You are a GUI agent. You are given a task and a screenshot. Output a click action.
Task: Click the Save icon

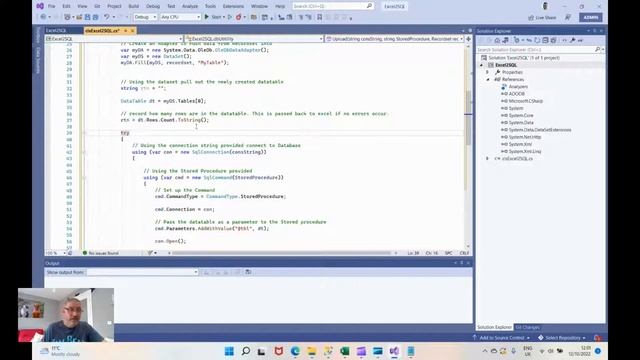pos(87,17)
